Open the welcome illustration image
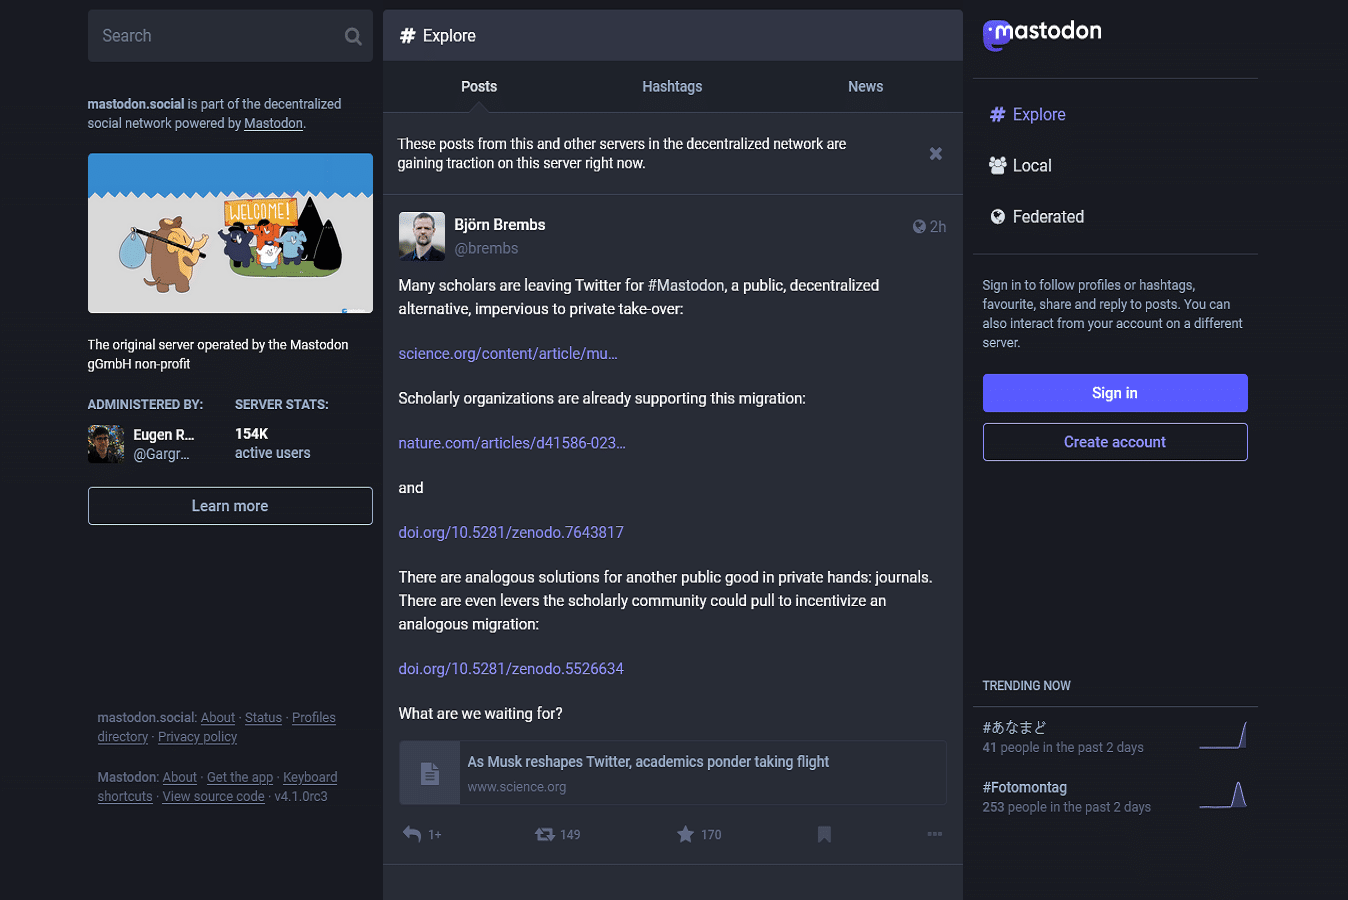The height and width of the screenshot is (900, 1348). click(230, 233)
